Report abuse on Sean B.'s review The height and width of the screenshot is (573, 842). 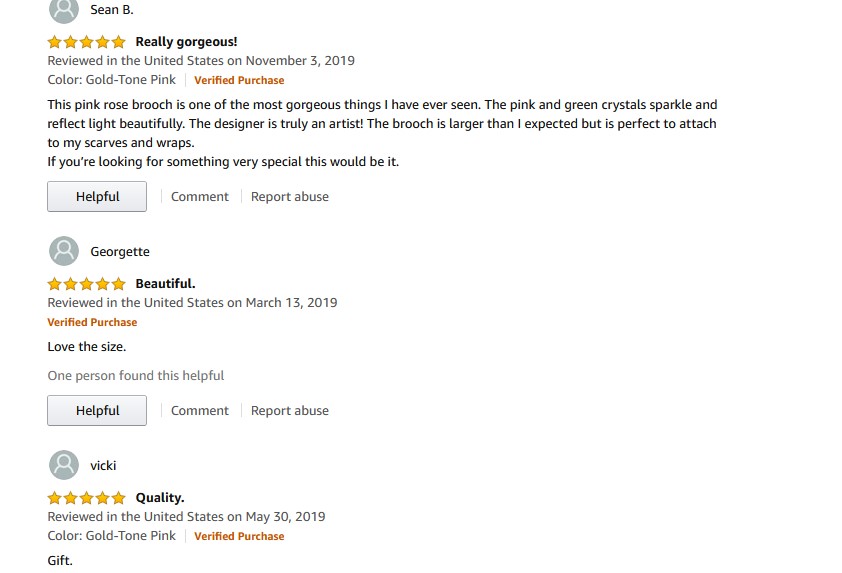(x=290, y=197)
